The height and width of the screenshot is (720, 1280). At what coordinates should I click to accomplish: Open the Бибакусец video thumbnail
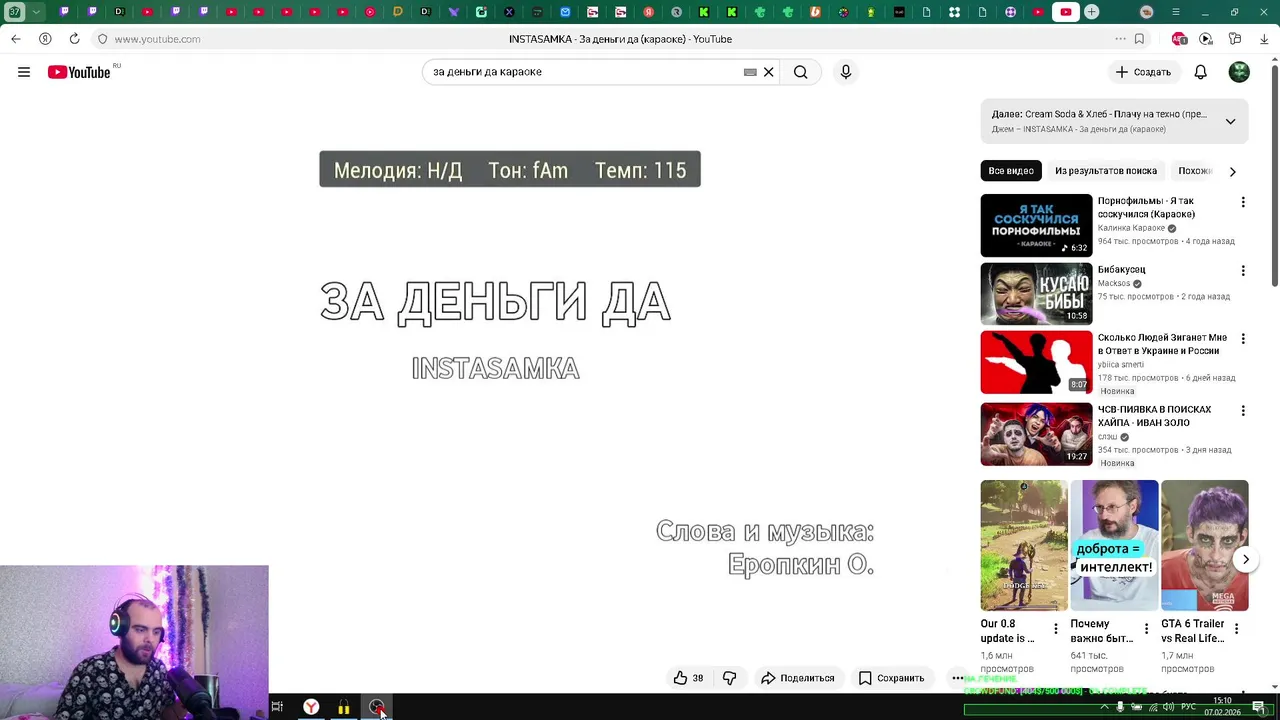pyautogui.click(x=1036, y=294)
